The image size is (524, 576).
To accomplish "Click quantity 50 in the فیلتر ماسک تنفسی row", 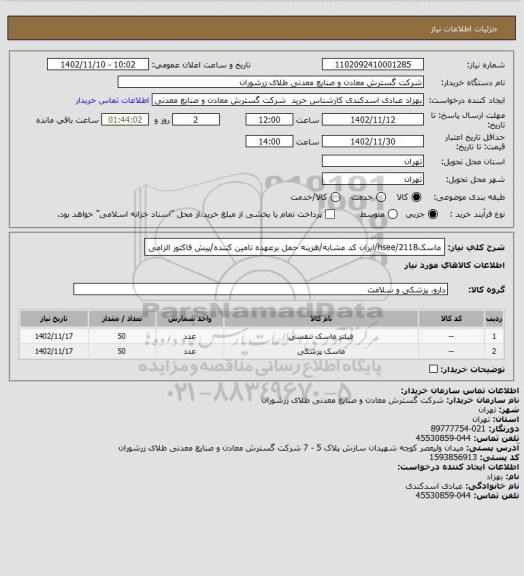I will coord(122,336).
